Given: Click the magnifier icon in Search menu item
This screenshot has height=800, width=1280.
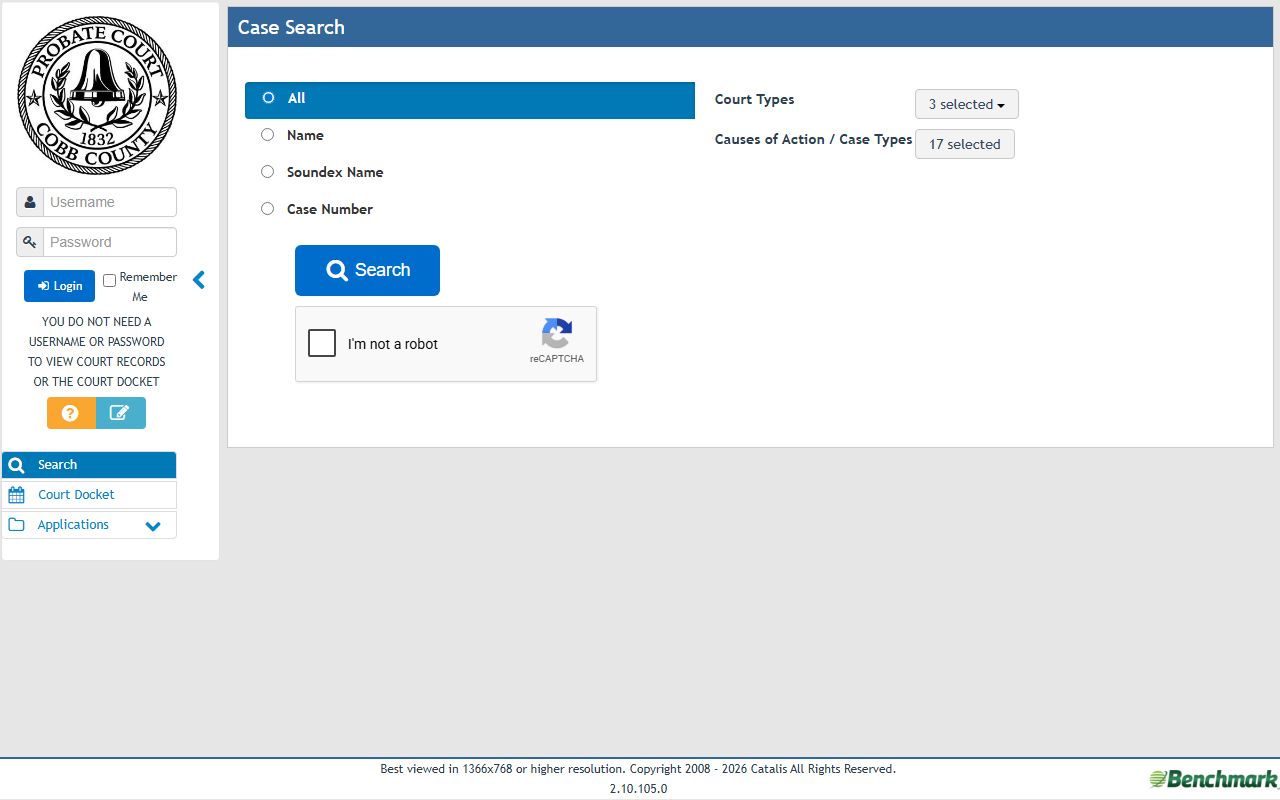Looking at the screenshot, I should pos(16,465).
